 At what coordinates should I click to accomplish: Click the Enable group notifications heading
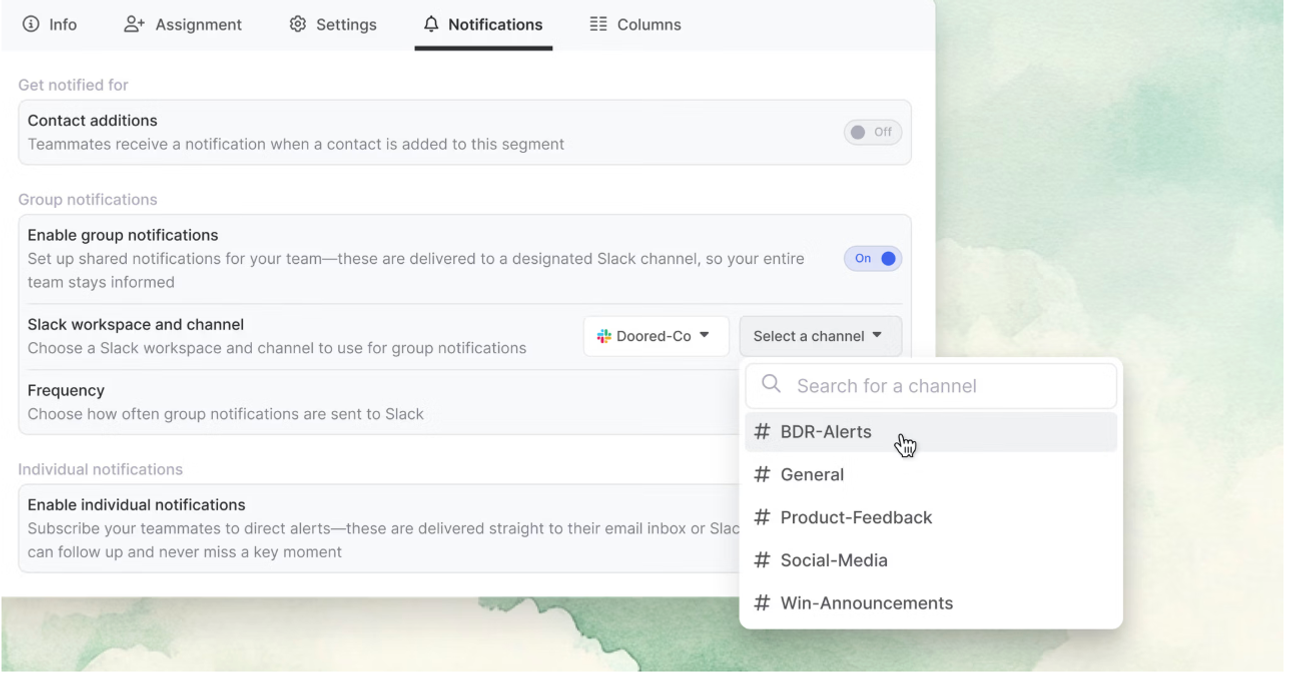[x=123, y=235]
